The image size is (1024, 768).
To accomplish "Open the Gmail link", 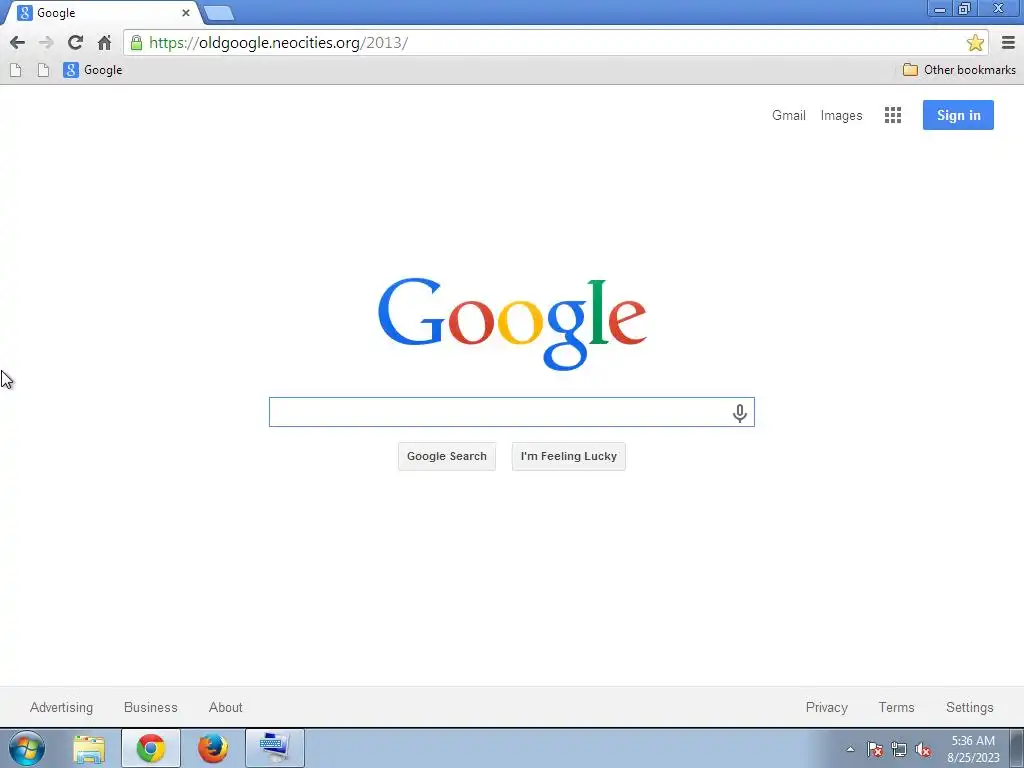I will click(x=789, y=116).
